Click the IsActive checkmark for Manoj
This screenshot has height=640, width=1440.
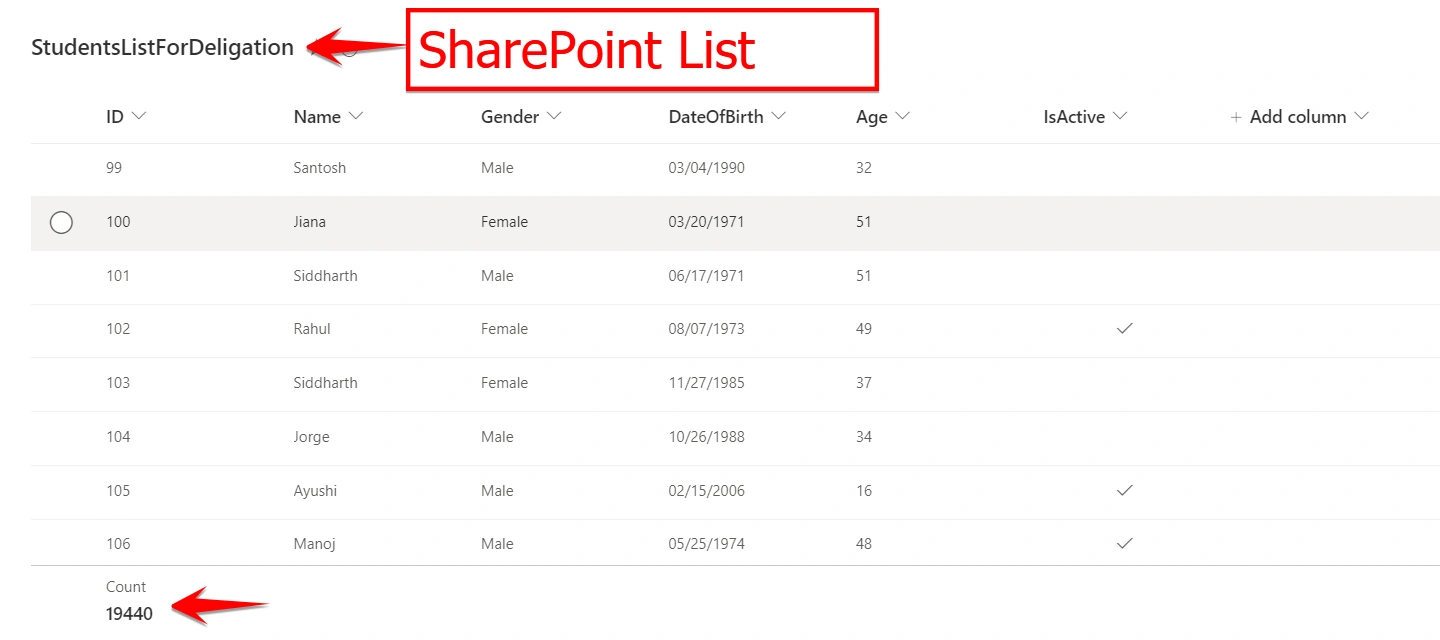[x=1125, y=543]
